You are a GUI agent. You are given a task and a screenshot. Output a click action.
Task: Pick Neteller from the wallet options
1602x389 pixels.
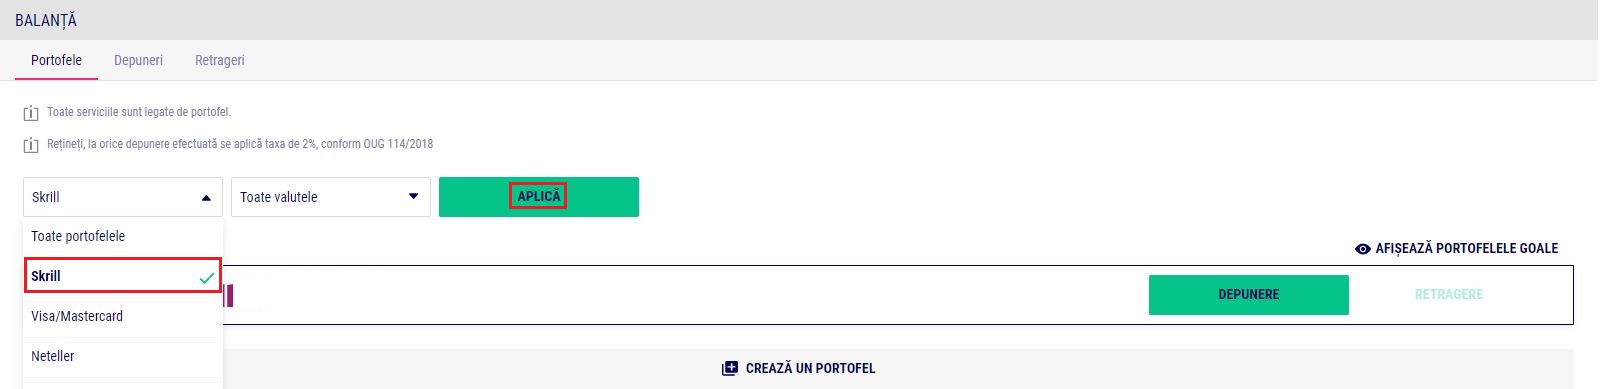(123, 357)
